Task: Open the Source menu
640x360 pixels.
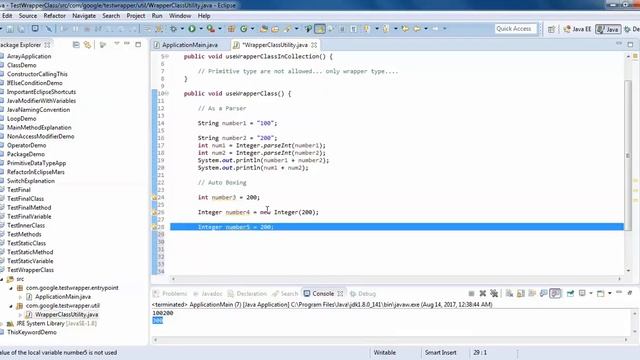Action: (x=28, y=16)
